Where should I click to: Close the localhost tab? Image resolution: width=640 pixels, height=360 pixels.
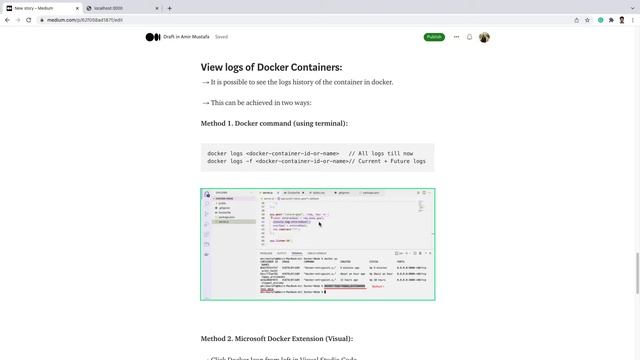[x=157, y=8]
